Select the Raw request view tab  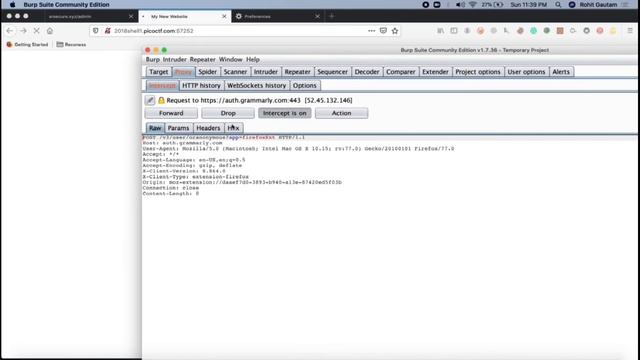point(155,128)
